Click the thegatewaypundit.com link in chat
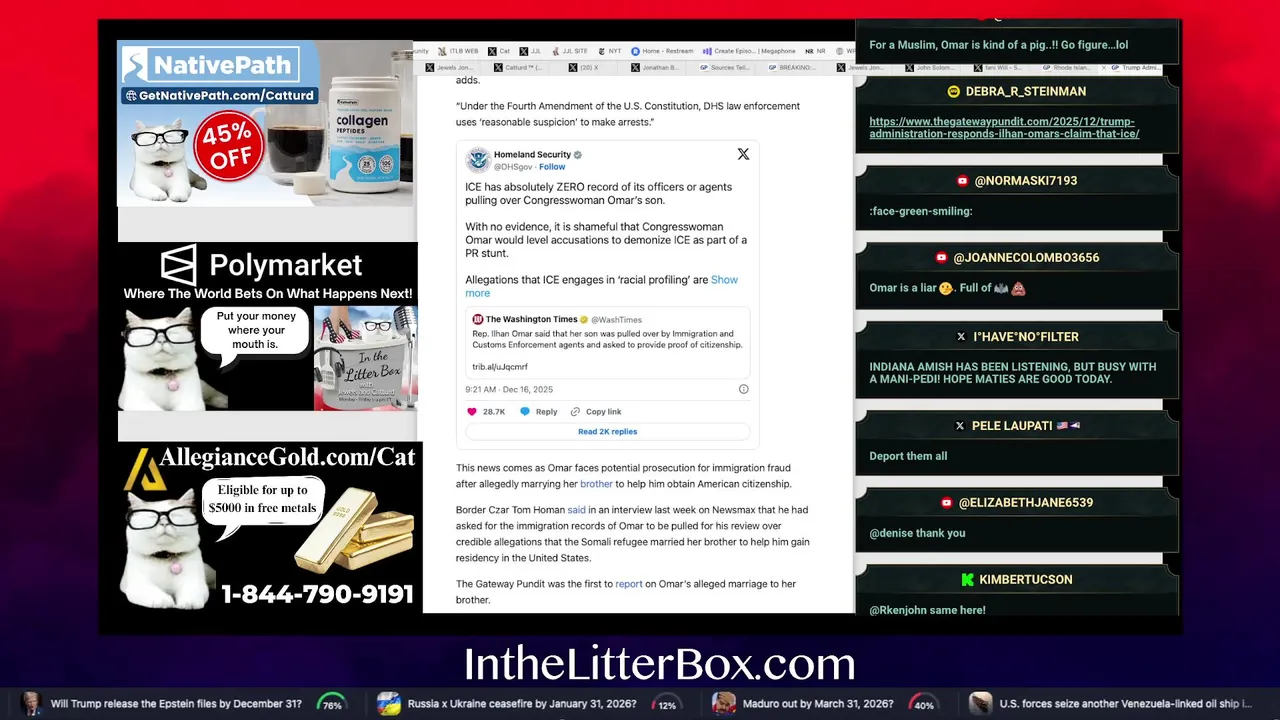1280x720 pixels. tap(1004, 128)
